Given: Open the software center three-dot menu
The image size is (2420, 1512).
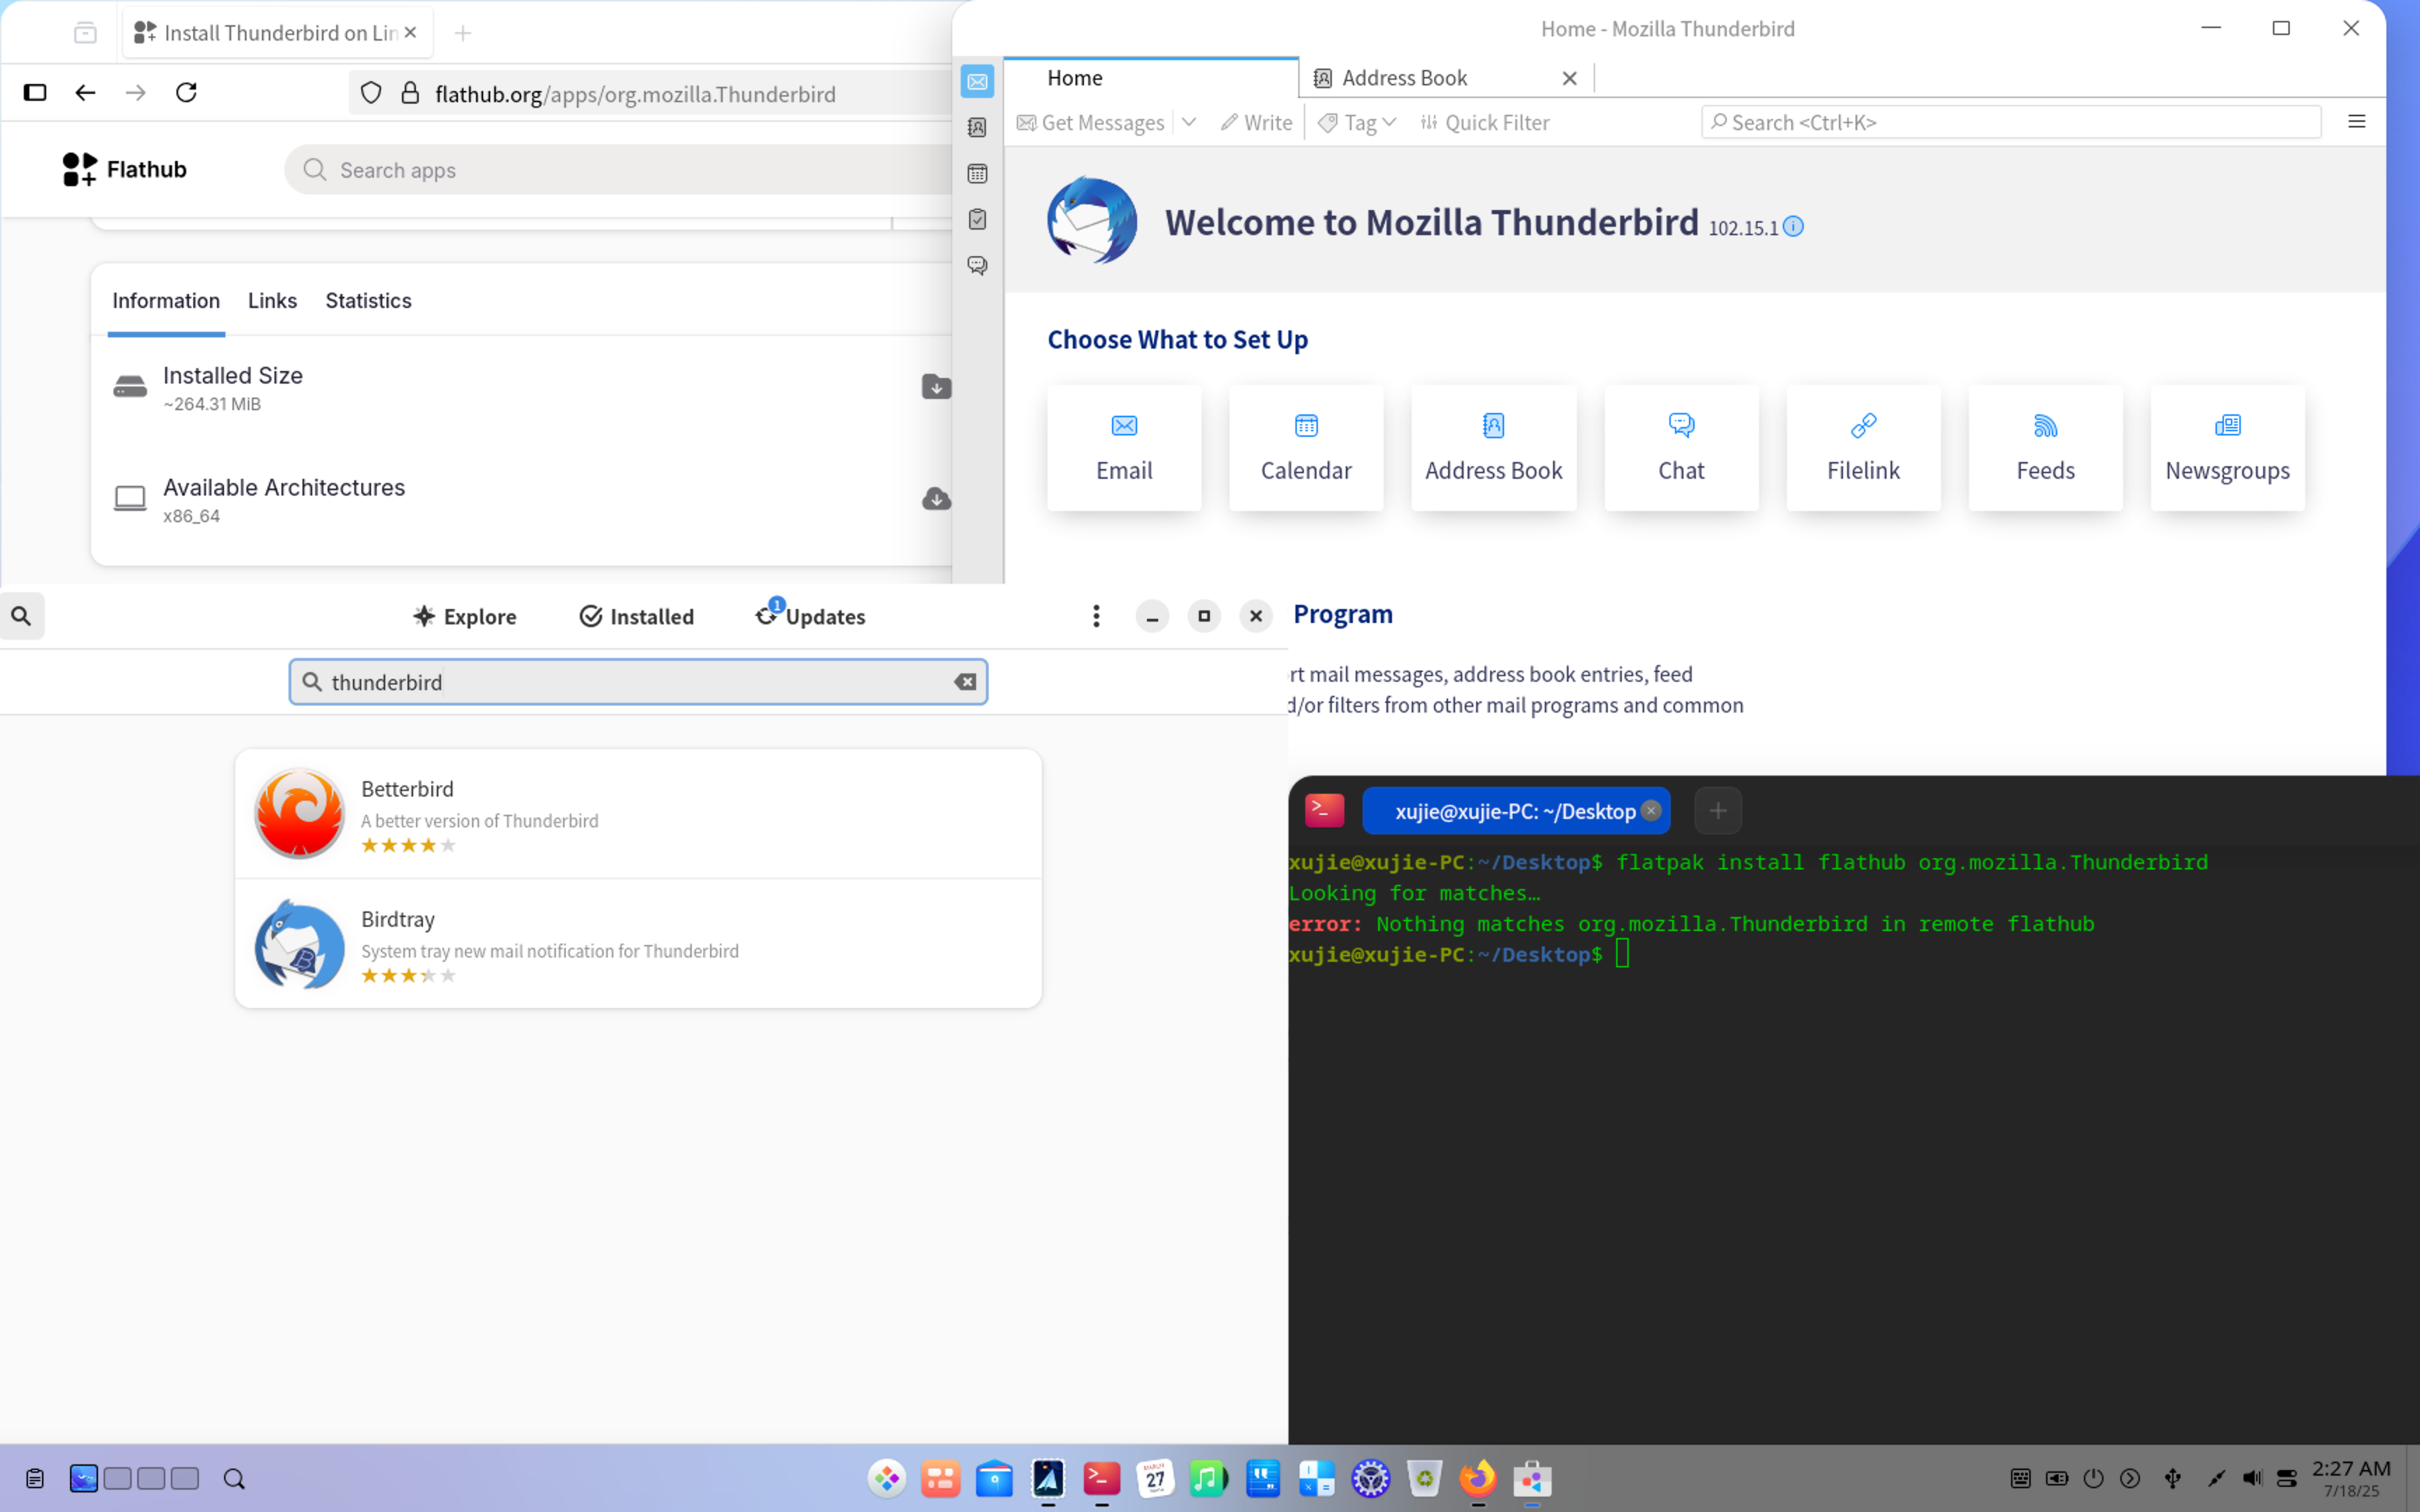Looking at the screenshot, I should pos(1096,616).
